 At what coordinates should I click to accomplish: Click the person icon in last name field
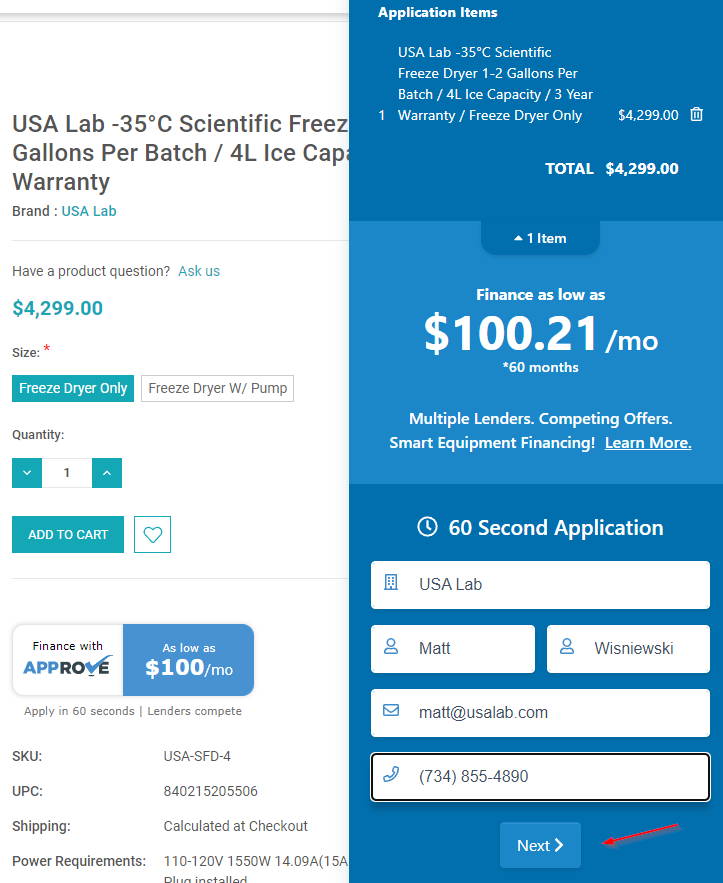[x=567, y=646]
